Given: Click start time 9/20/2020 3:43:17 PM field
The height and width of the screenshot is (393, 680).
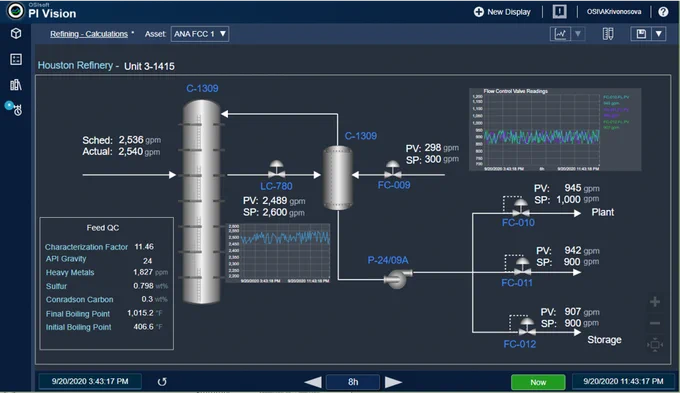Looking at the screenshot, I should [90, 381].
